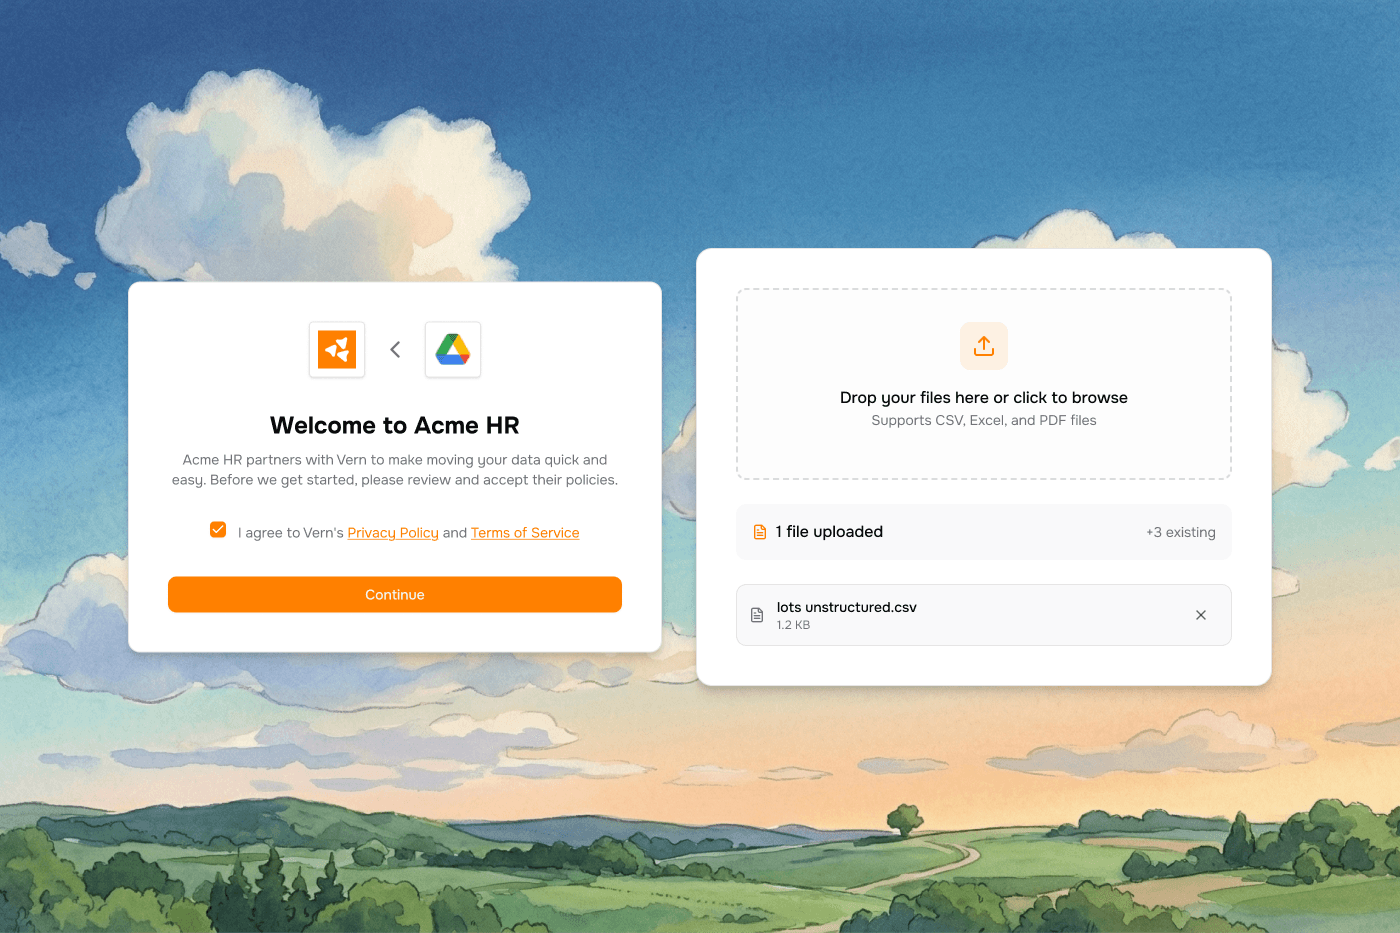This screenshot has height=933, width=1400.
Task: Click the Google Drive logo icon
Action: 453,349
